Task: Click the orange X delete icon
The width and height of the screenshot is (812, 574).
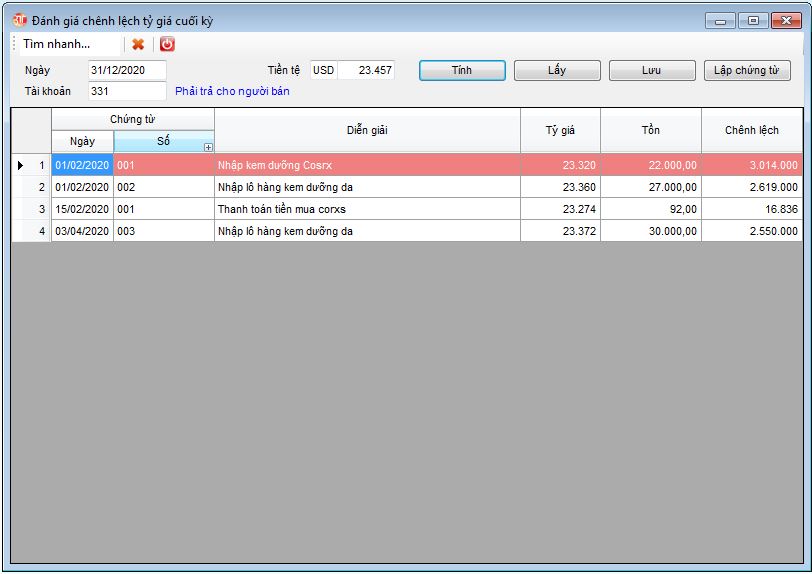Action: pos(138,44)
